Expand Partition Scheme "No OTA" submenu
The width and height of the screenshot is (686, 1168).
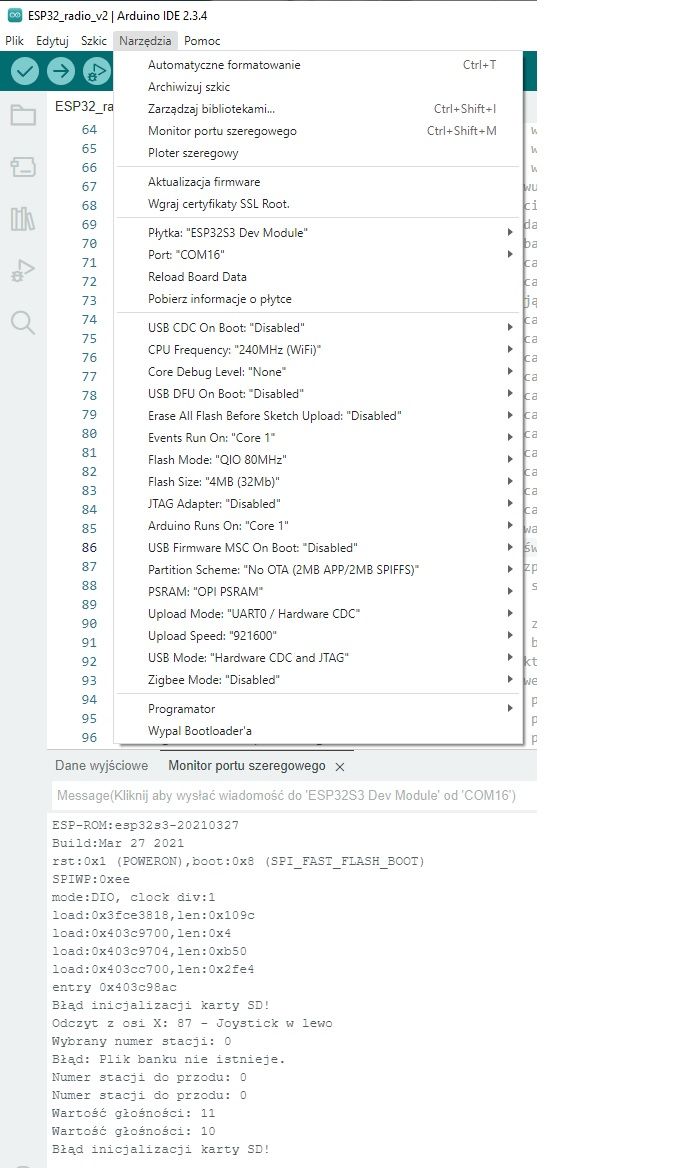coord(318,569)
